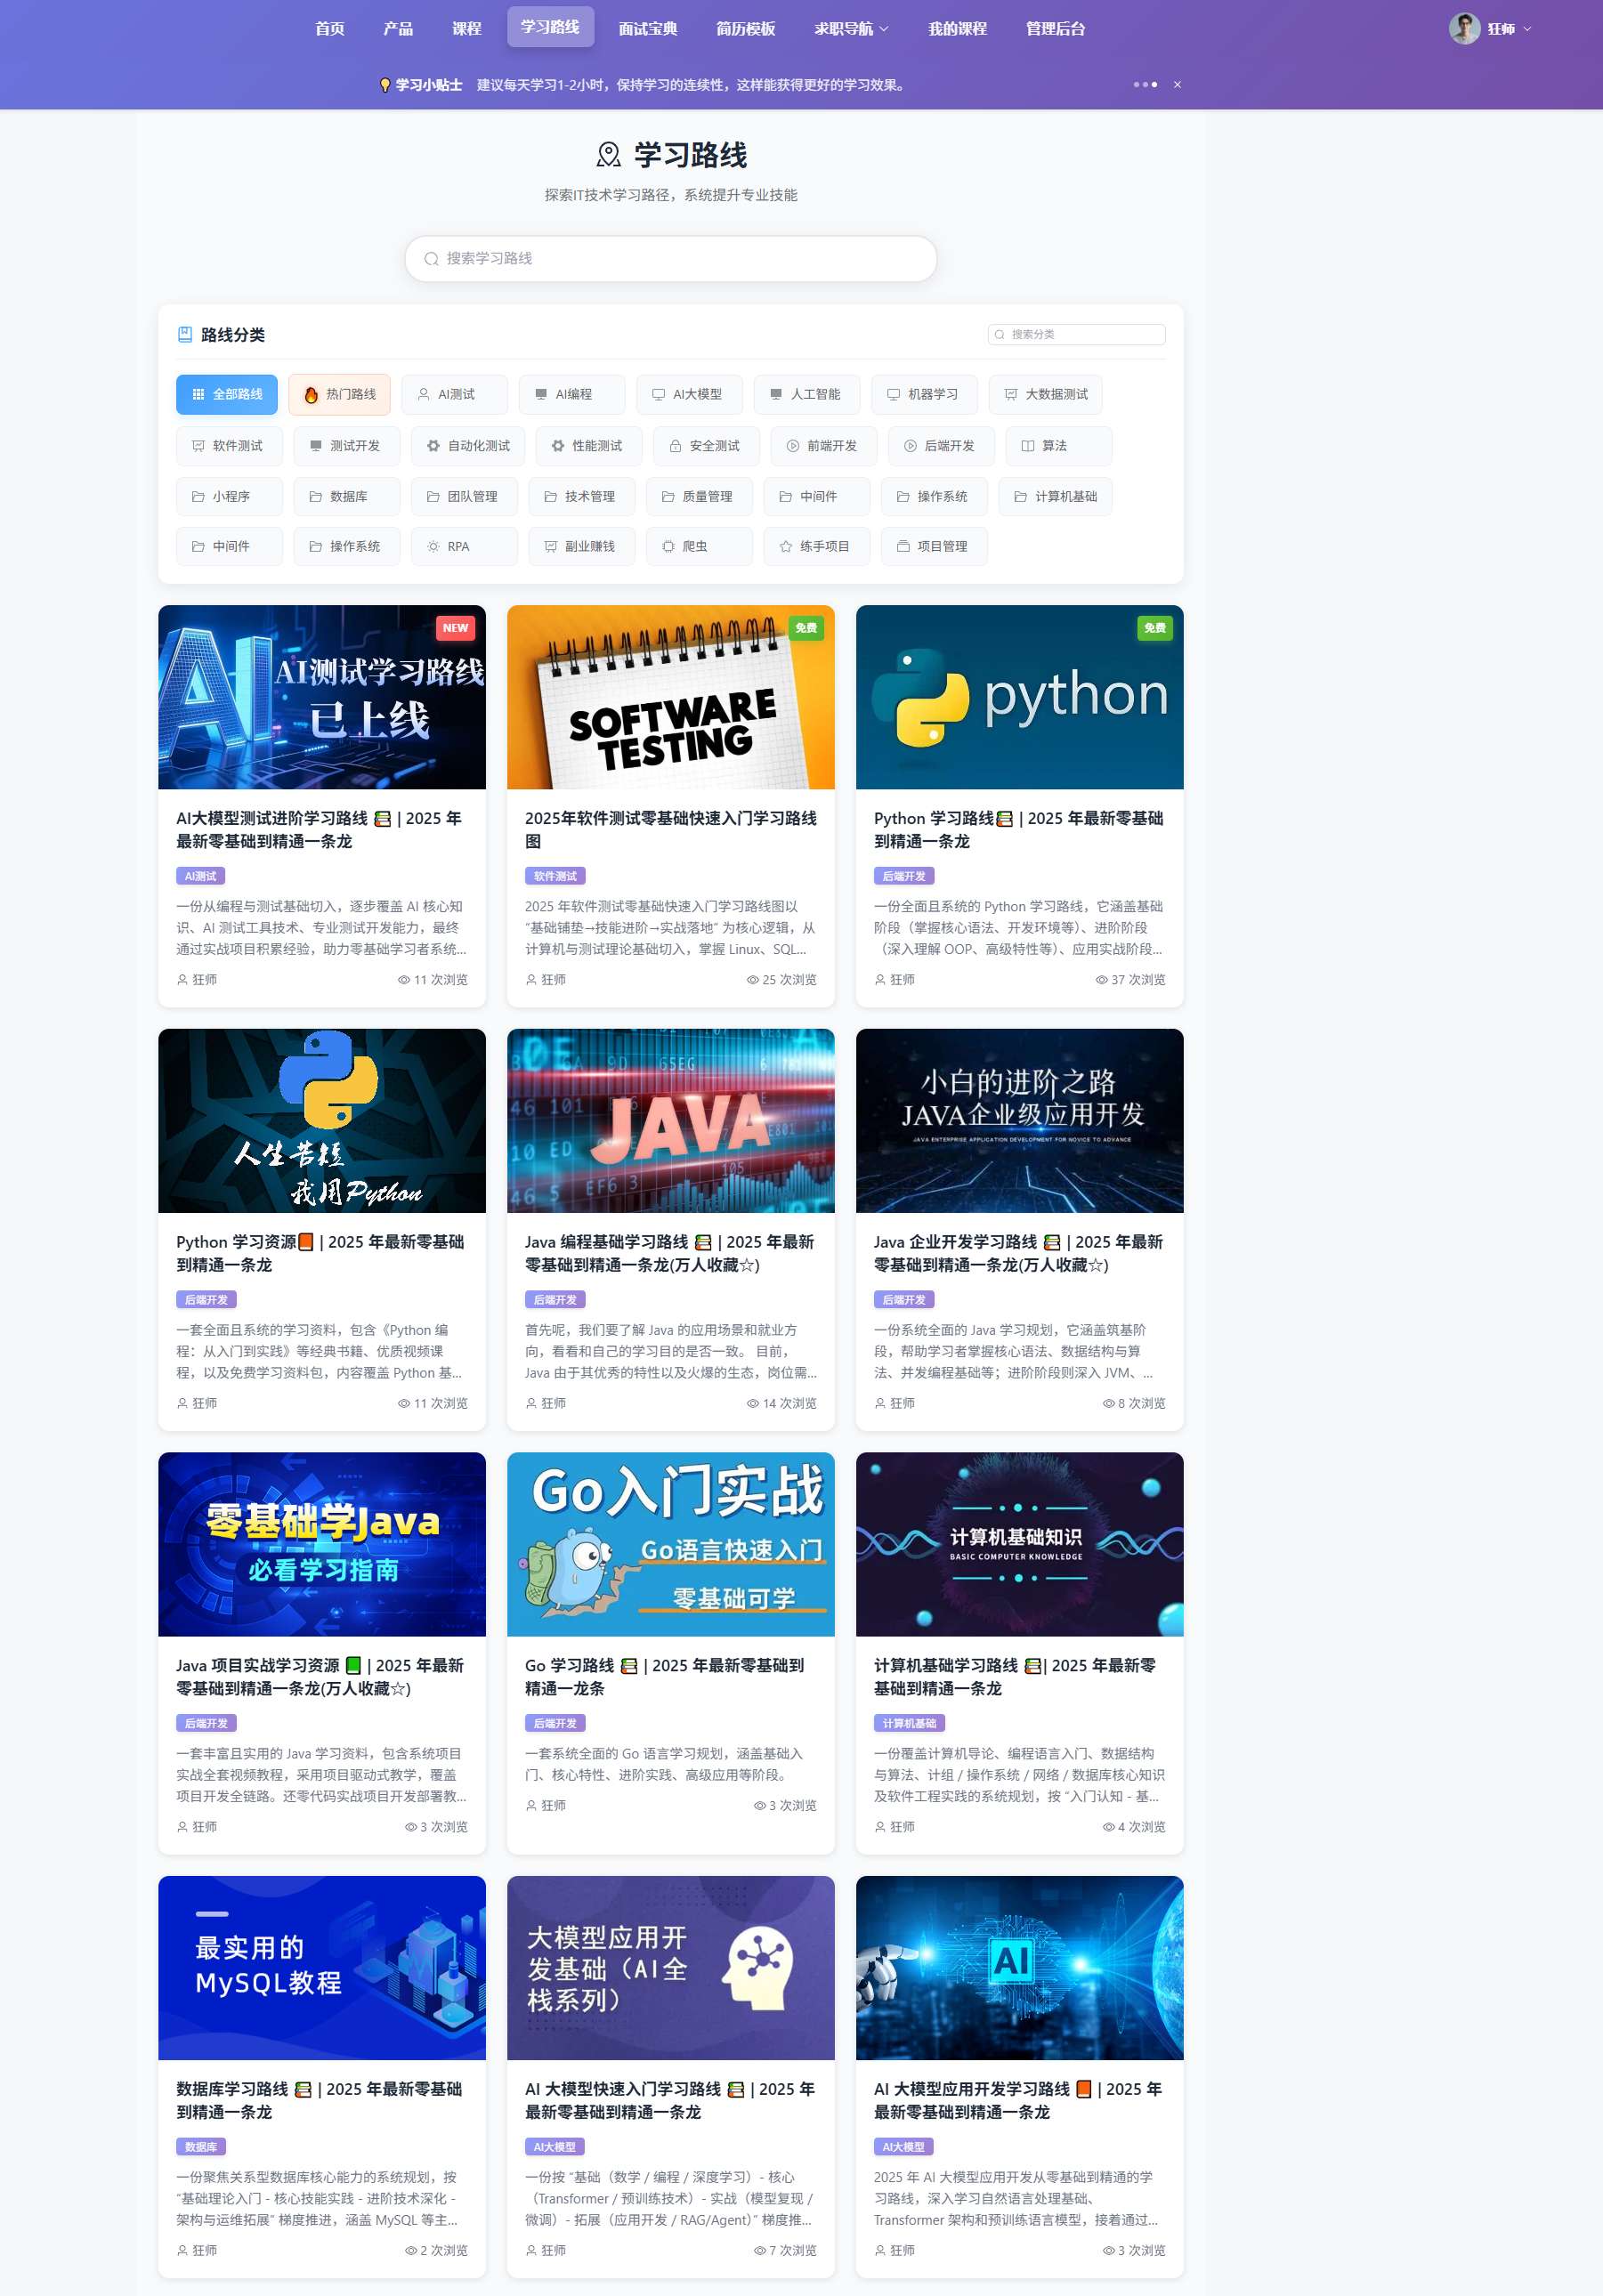Click the user avatar picture in header
The width and height of the screenshot is (1603, 2296).
tap(1464, 29)
